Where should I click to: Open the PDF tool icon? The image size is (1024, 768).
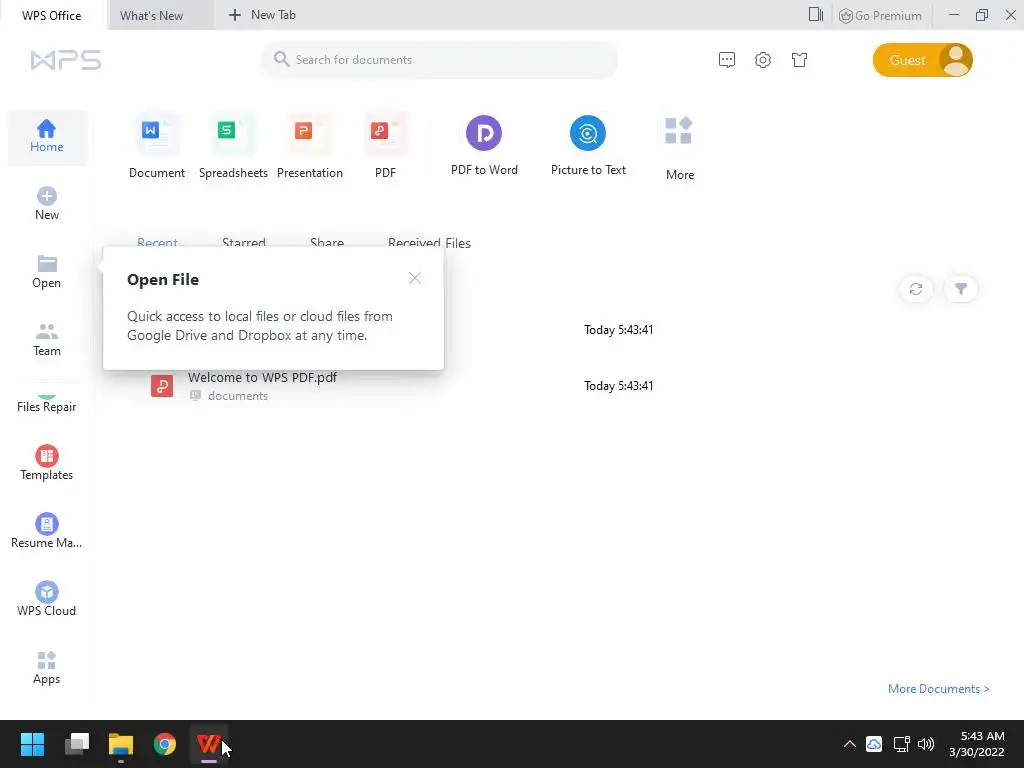[x=385, y=134]
